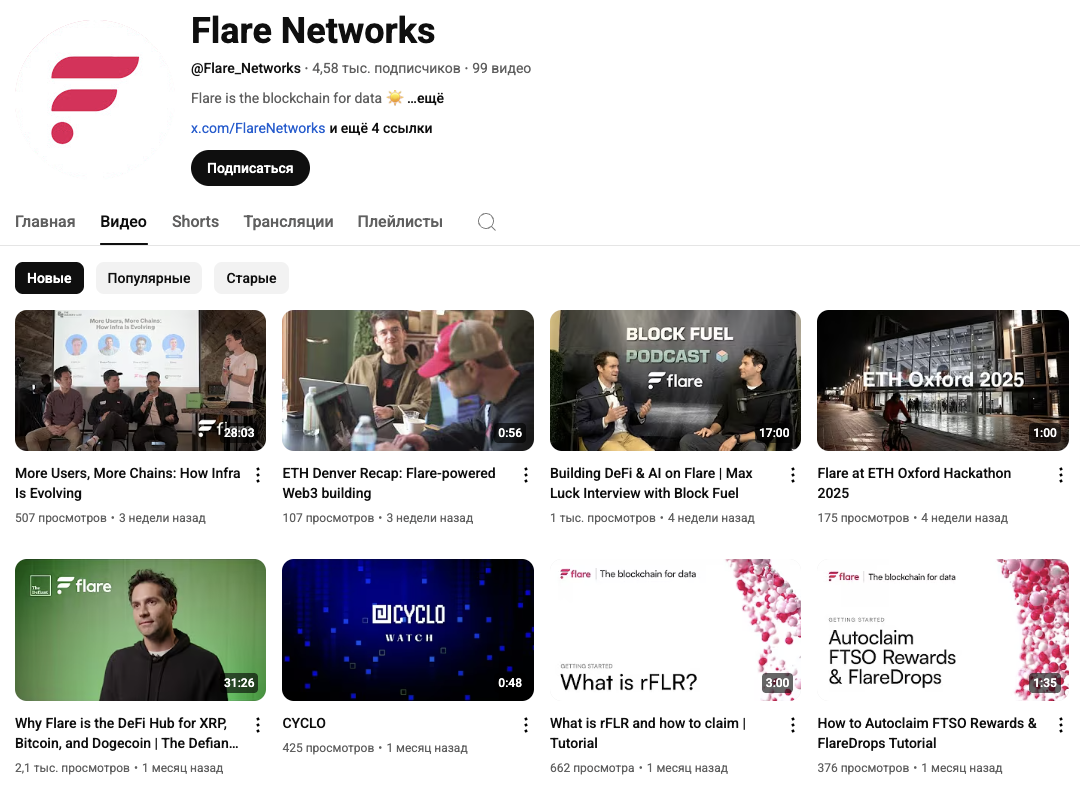Switch to the Главная tab
Screen dimensions: 1080x786
(x=45, y=222)
